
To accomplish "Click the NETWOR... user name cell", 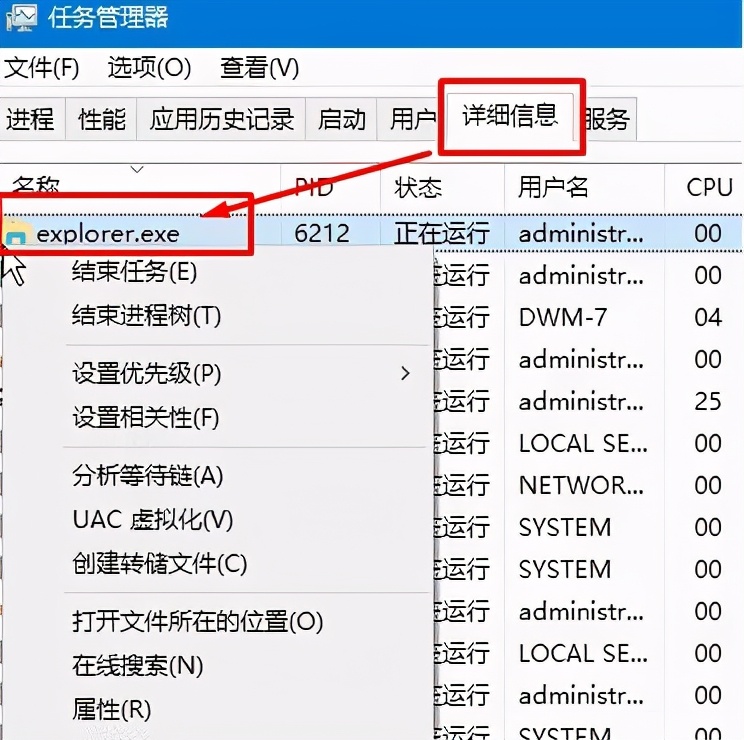I will click(581, 485).
